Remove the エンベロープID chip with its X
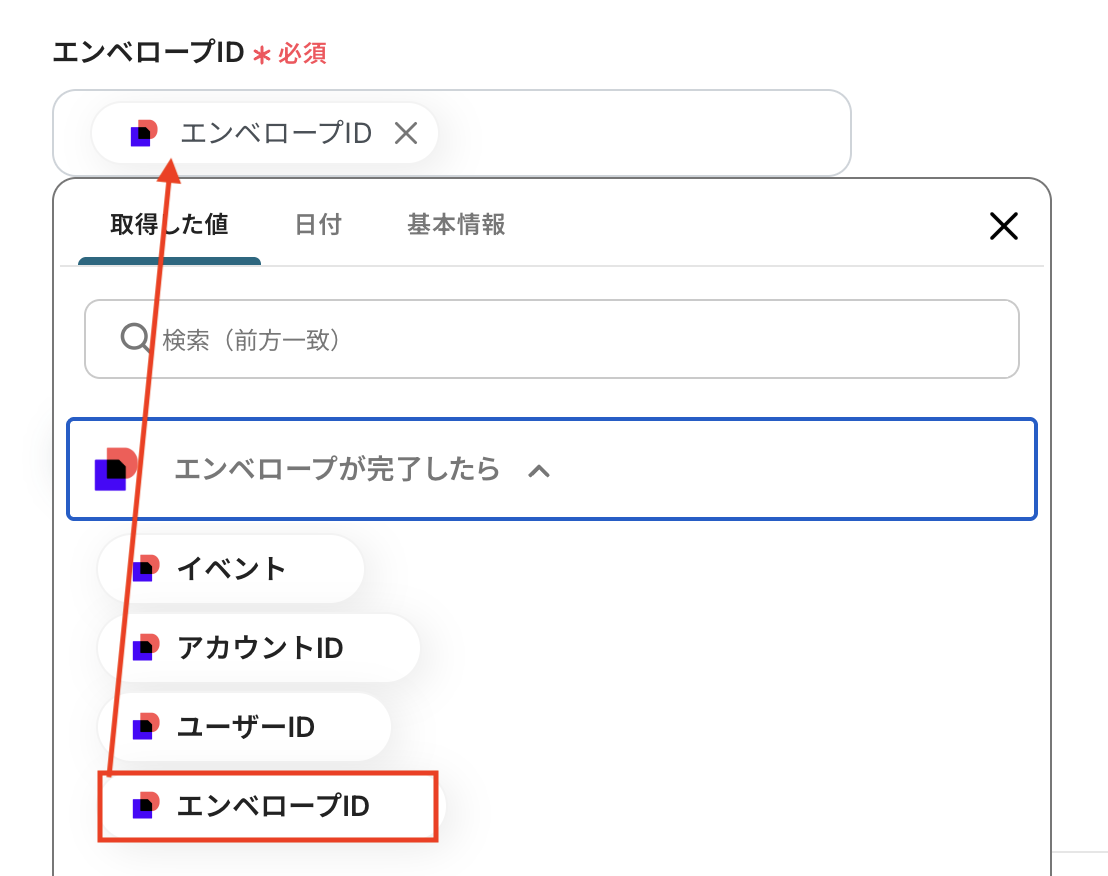 406,133
